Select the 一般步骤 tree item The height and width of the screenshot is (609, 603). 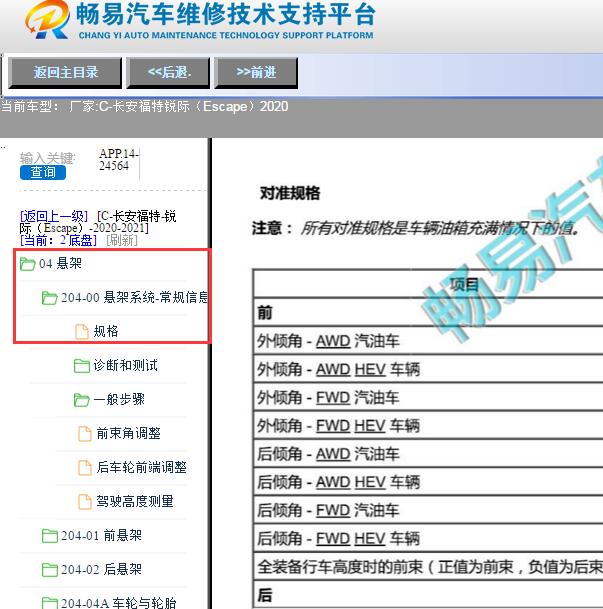click(119, 399)
